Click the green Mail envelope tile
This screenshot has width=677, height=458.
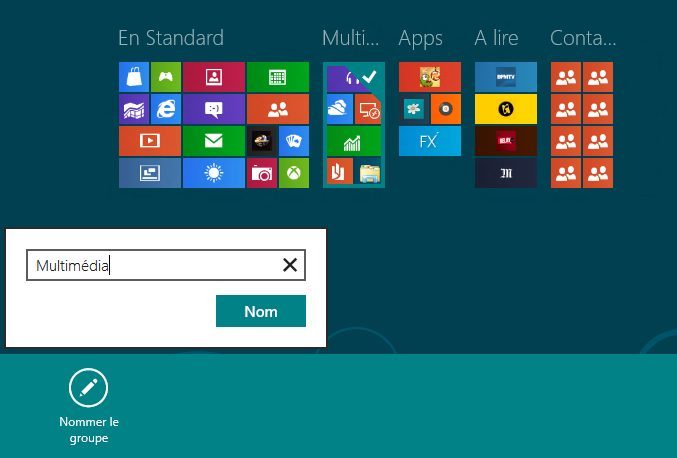pyautogui.click(x=213, y=141)
